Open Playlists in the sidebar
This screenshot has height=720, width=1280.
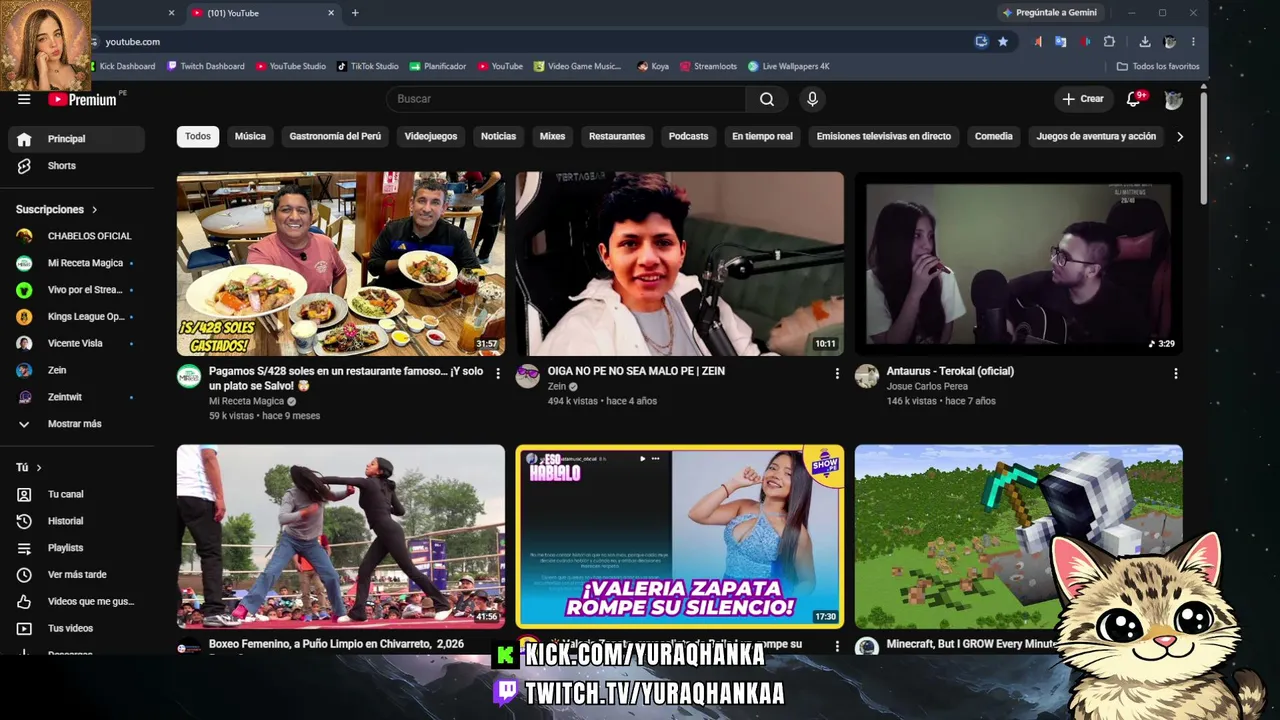(76, 548)
